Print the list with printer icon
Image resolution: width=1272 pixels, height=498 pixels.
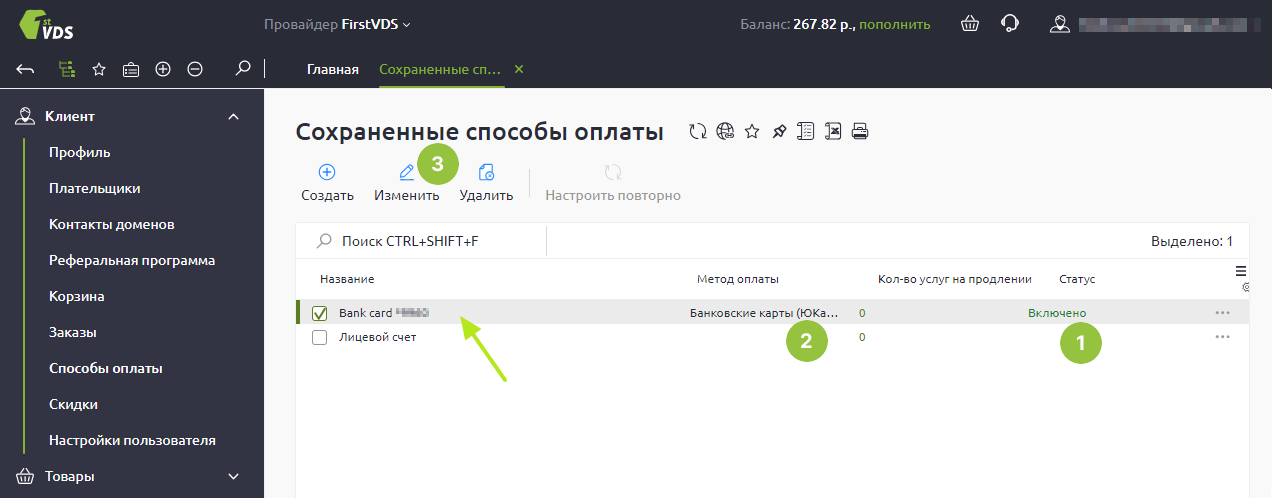859,131
